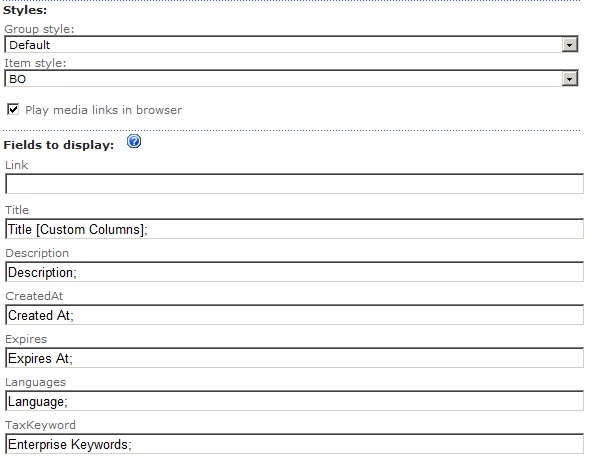Click the TaxKeyword field label

tap(40, 425)
